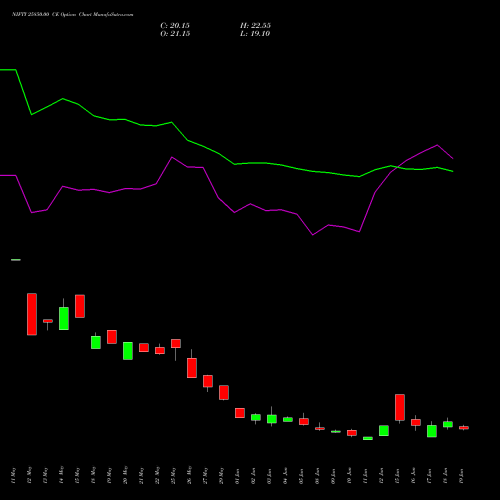Select the high value H: 22.55
The height and width of the screenshot is (500, 500).
(255, 26)
